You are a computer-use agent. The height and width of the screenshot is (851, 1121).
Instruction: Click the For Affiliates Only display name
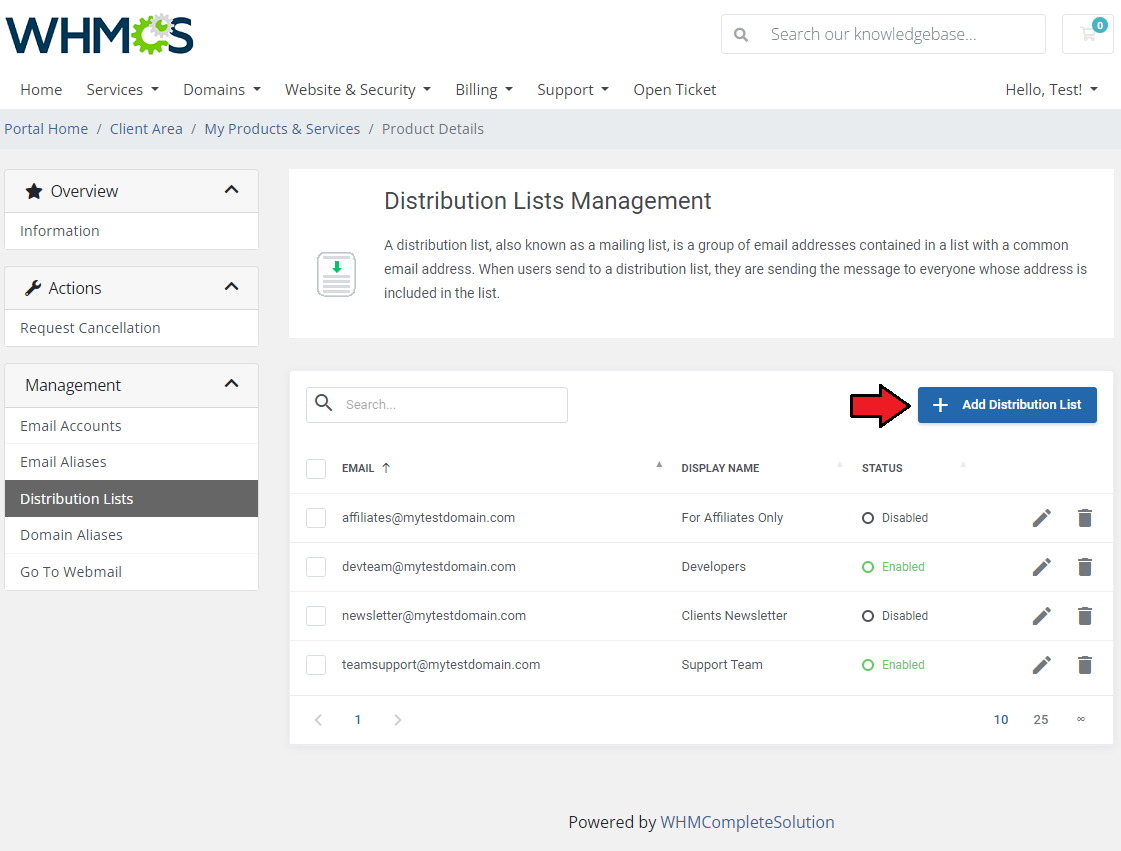point(732,518)
